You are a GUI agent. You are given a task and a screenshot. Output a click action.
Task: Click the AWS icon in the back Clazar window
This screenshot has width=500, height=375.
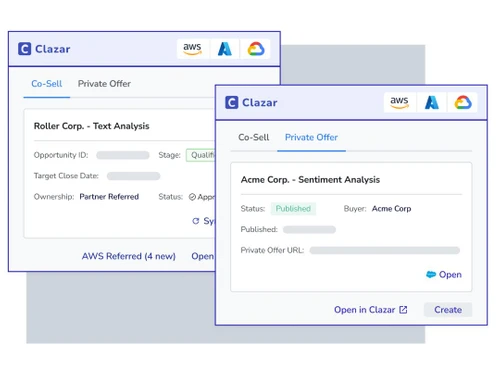coord(192,49)
